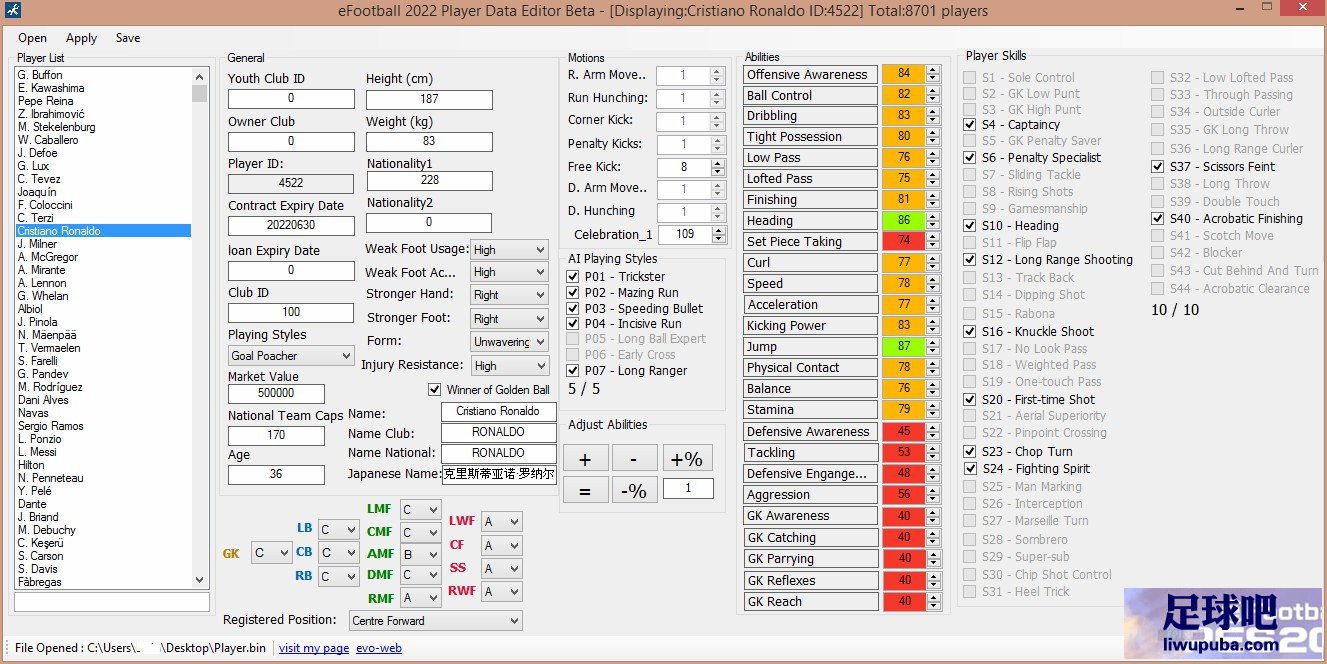Viewport: 1327px width, 664px height.
Task: Open the Weak Foot Accuracy dropdown
Action: [x=509, y=272]
